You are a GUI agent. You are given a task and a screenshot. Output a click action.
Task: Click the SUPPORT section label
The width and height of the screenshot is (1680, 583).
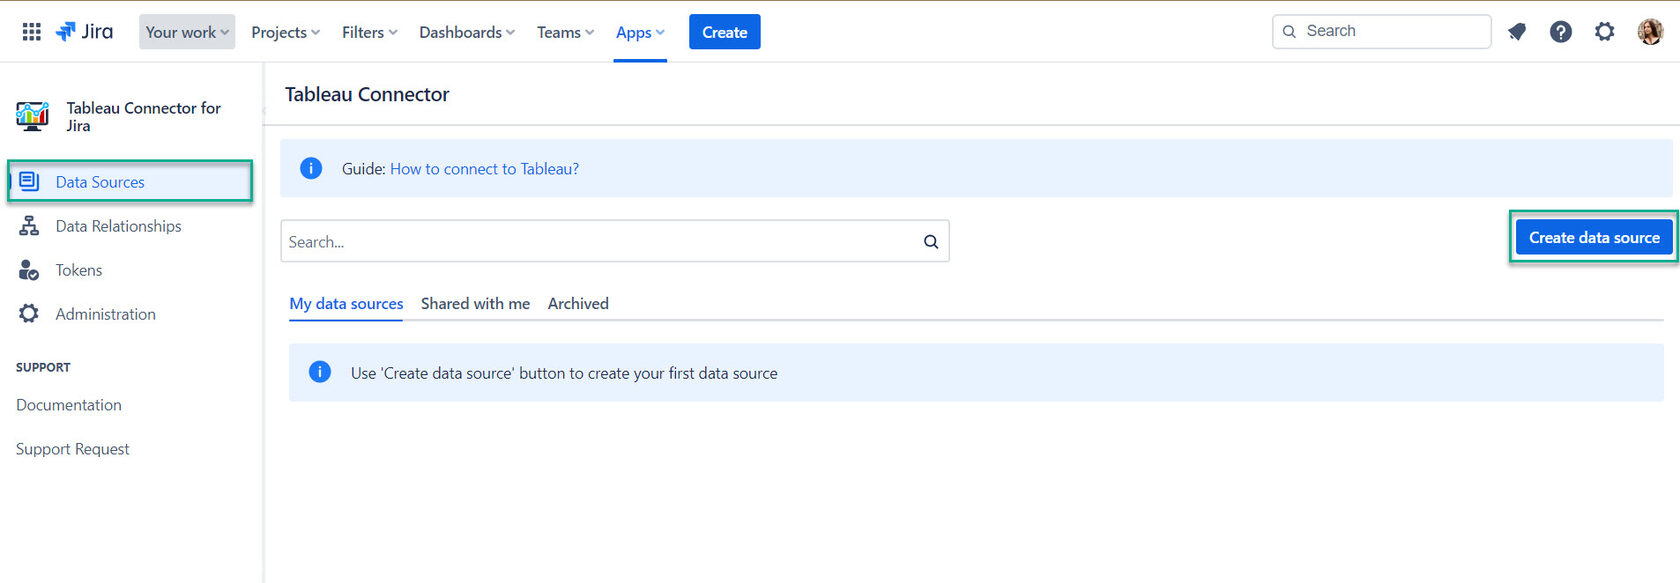pos(43,367)
